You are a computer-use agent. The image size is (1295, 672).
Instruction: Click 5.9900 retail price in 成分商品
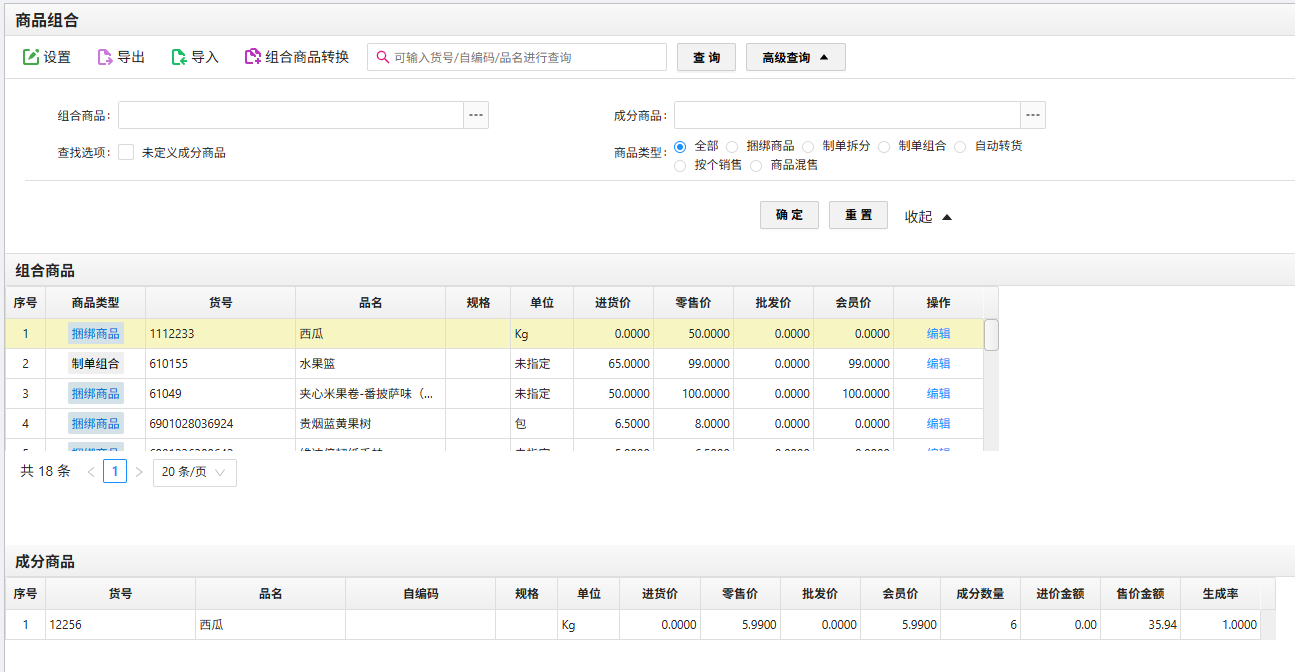click(x=741, y=625)
